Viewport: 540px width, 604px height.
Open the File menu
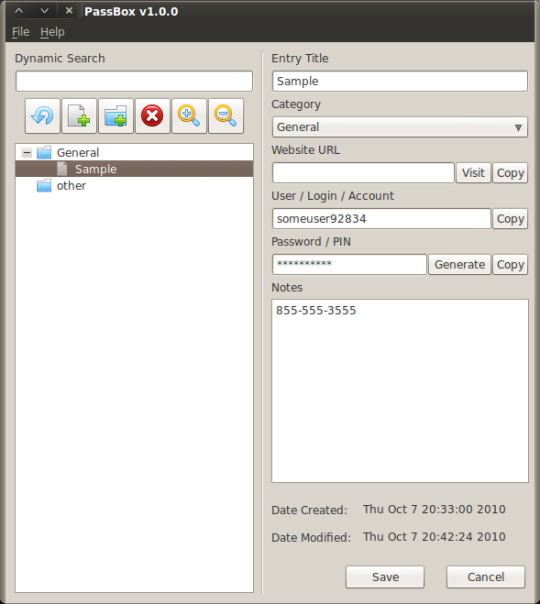20,32
